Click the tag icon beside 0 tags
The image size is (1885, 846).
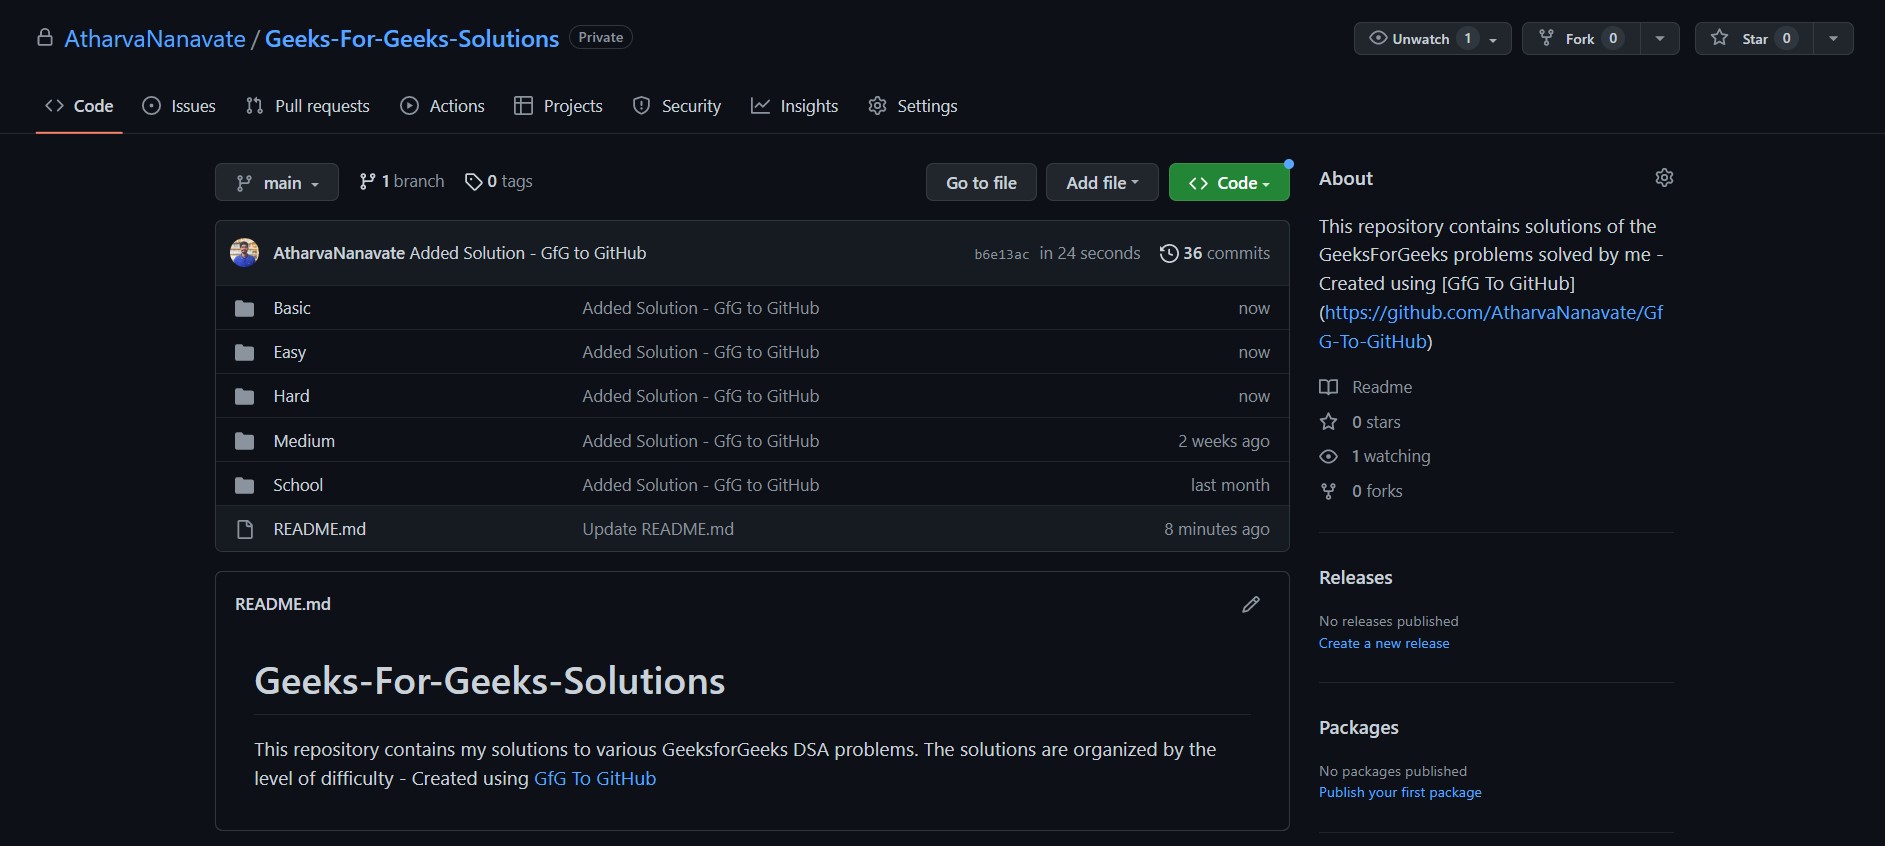coord(474,181)
